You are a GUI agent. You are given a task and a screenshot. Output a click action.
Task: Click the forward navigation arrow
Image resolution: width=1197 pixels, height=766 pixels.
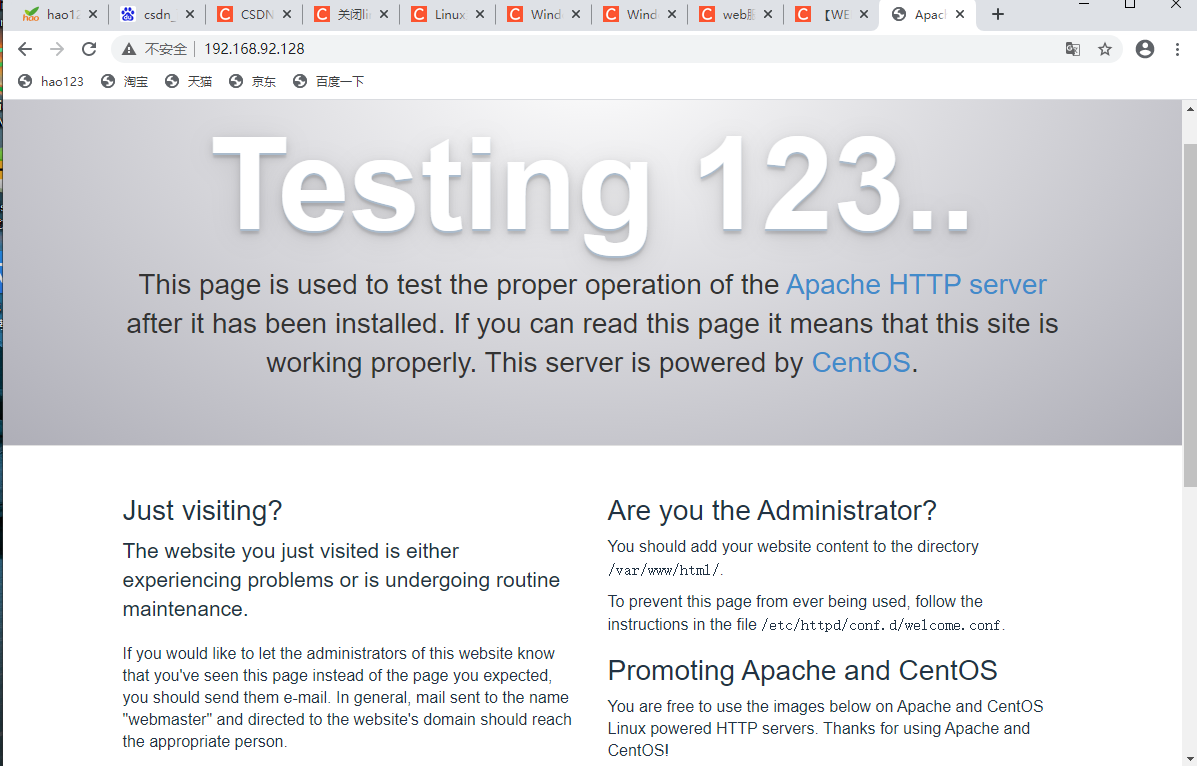57,49
